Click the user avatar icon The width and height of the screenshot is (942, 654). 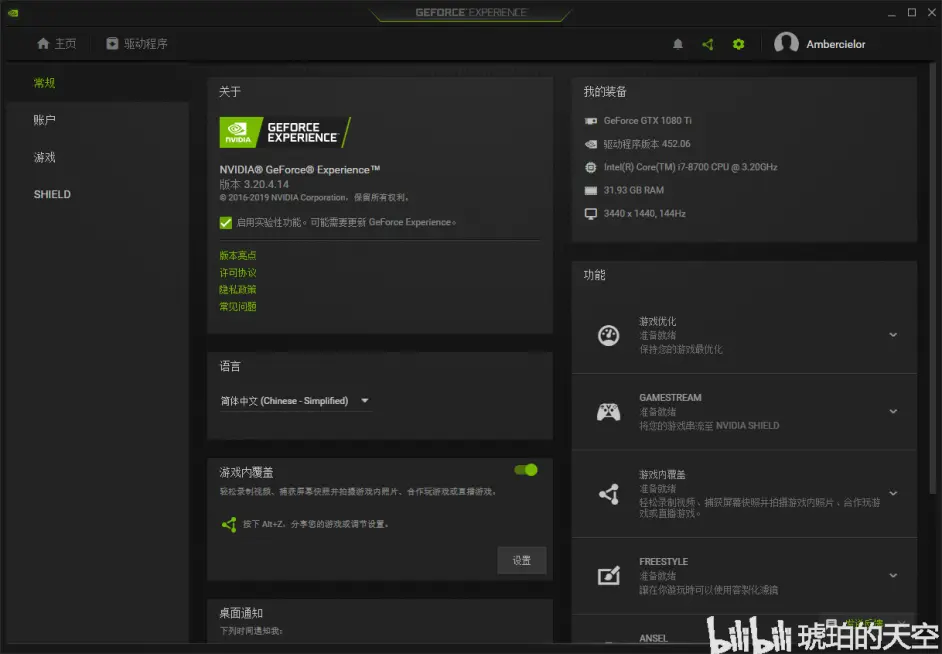[x=786, y=43]
